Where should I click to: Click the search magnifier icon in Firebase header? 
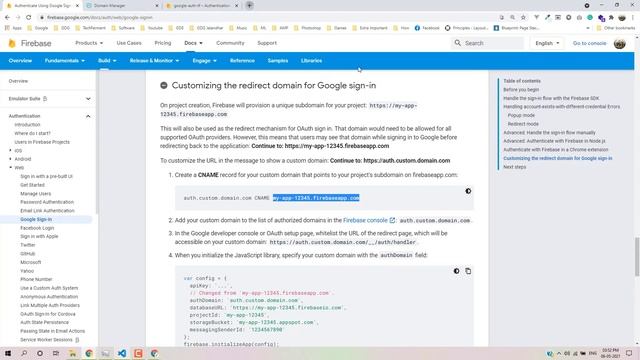tap(458, 43)
